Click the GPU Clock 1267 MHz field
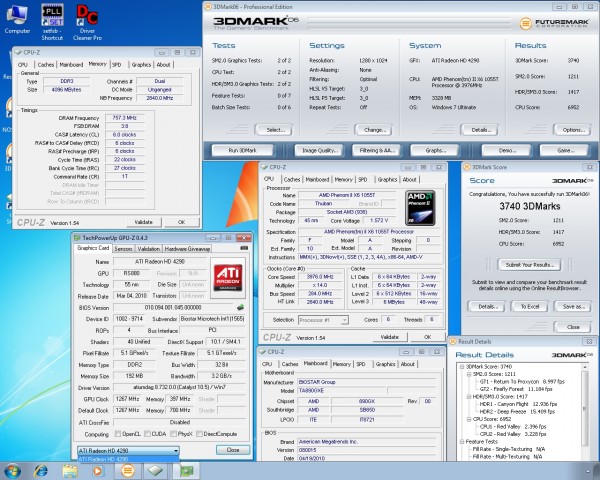 (127, 399)
